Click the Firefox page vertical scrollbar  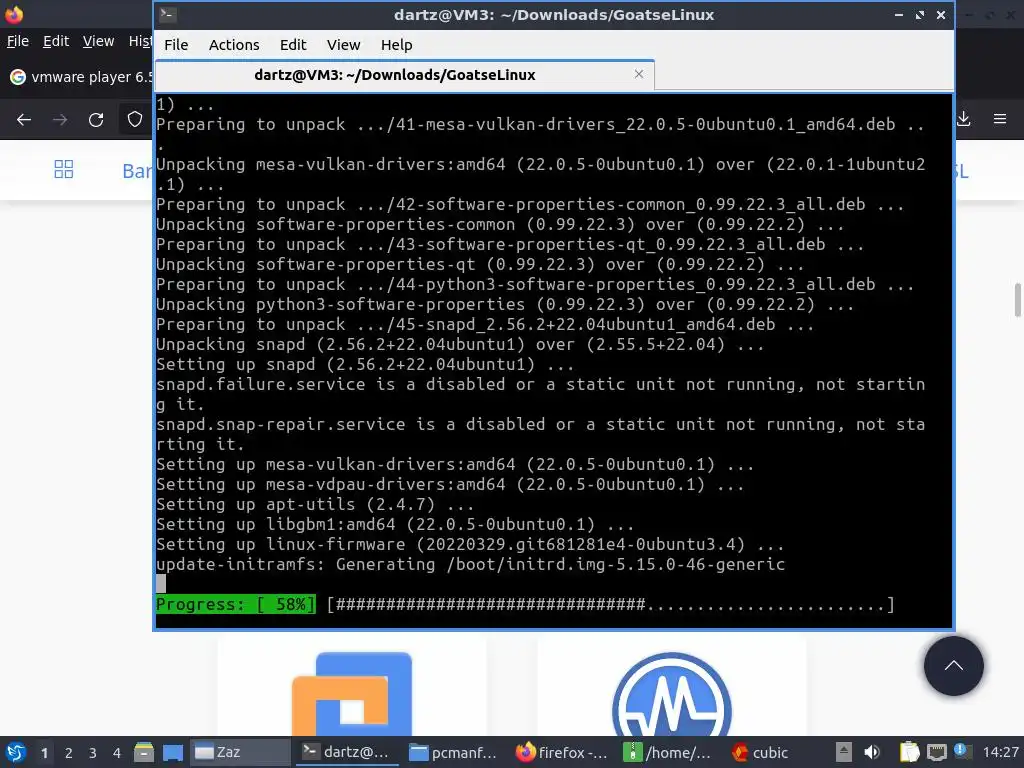tap(1017, 299)
